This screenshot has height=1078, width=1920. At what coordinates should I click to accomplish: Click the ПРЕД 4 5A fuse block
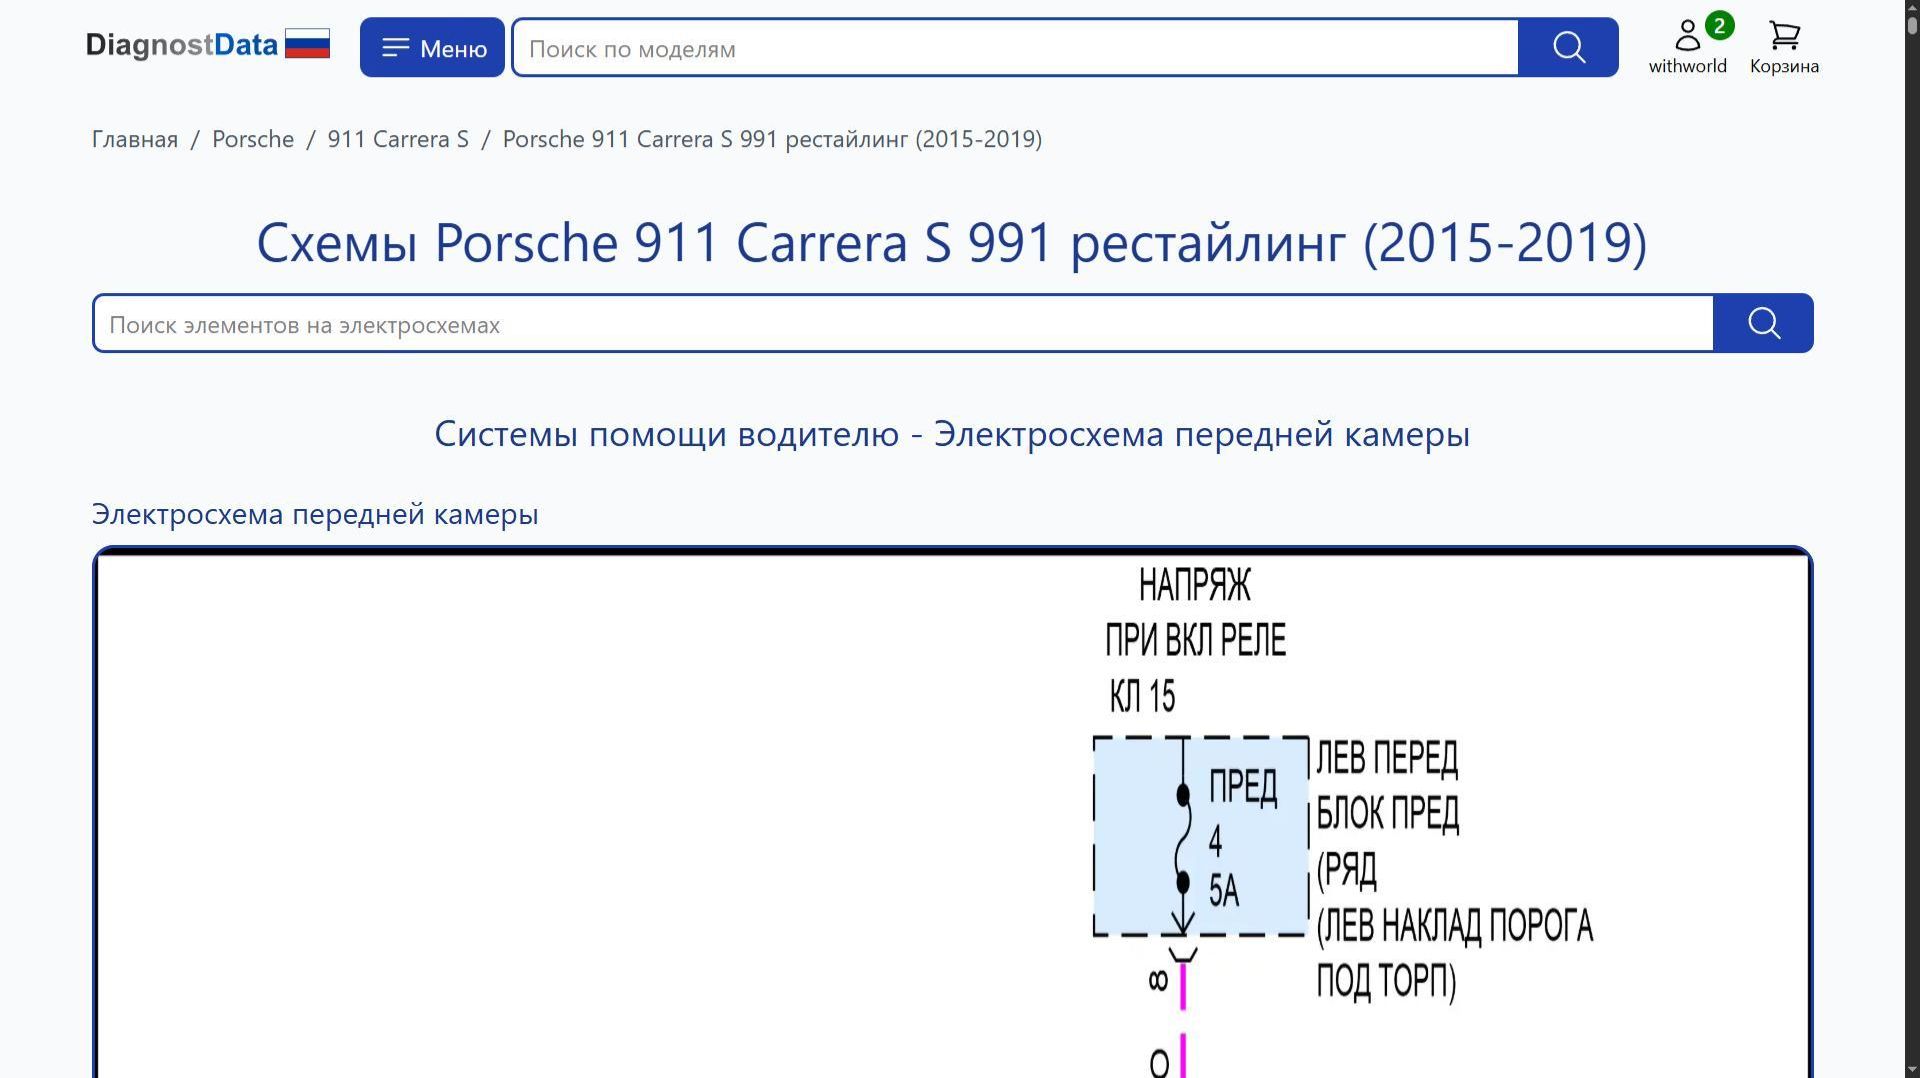point(1201,837)
